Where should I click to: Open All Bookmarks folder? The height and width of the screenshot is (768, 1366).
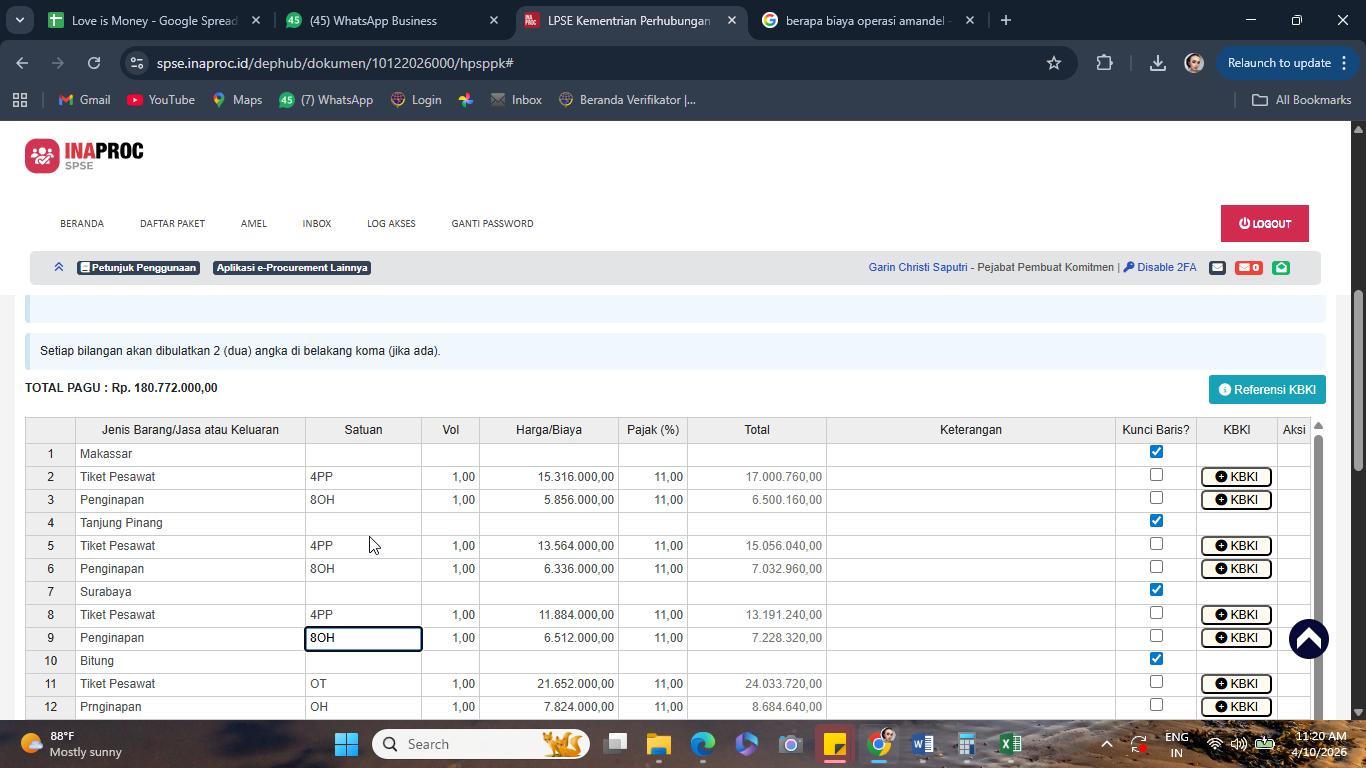click(1302, 100)
